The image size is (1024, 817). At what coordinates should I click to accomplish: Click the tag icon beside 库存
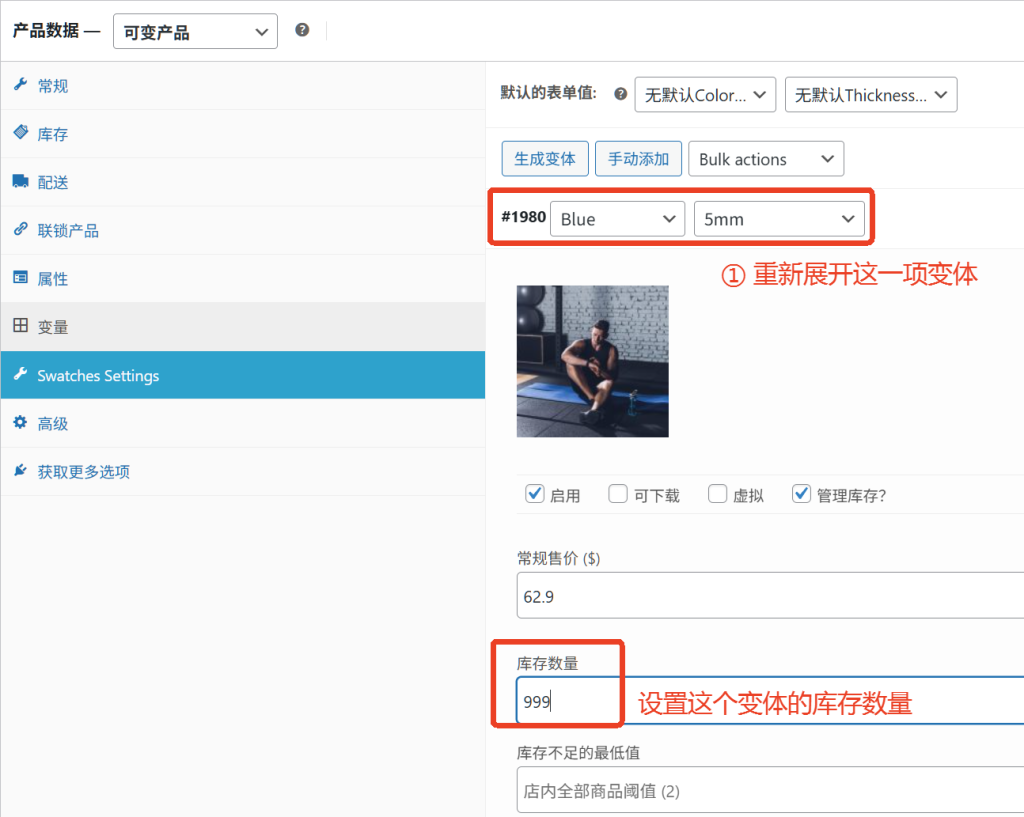[20, 134]
